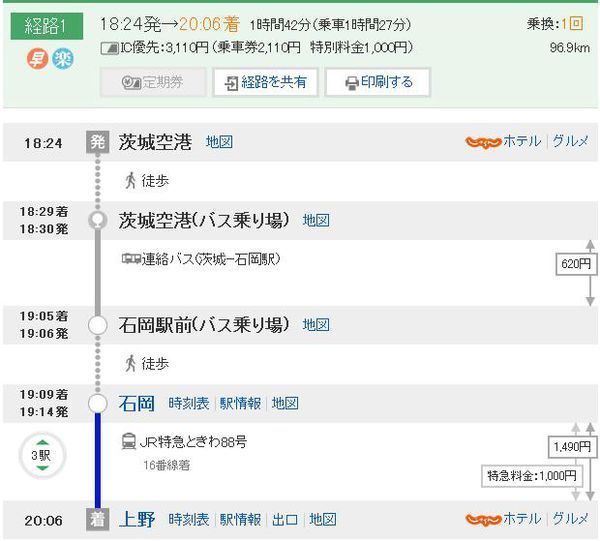Image resolution: width=600 pixels, height=541 pixels.
Task: Open 地図 link for 石岡駅前(バス乗り場)
Action: 316,325
